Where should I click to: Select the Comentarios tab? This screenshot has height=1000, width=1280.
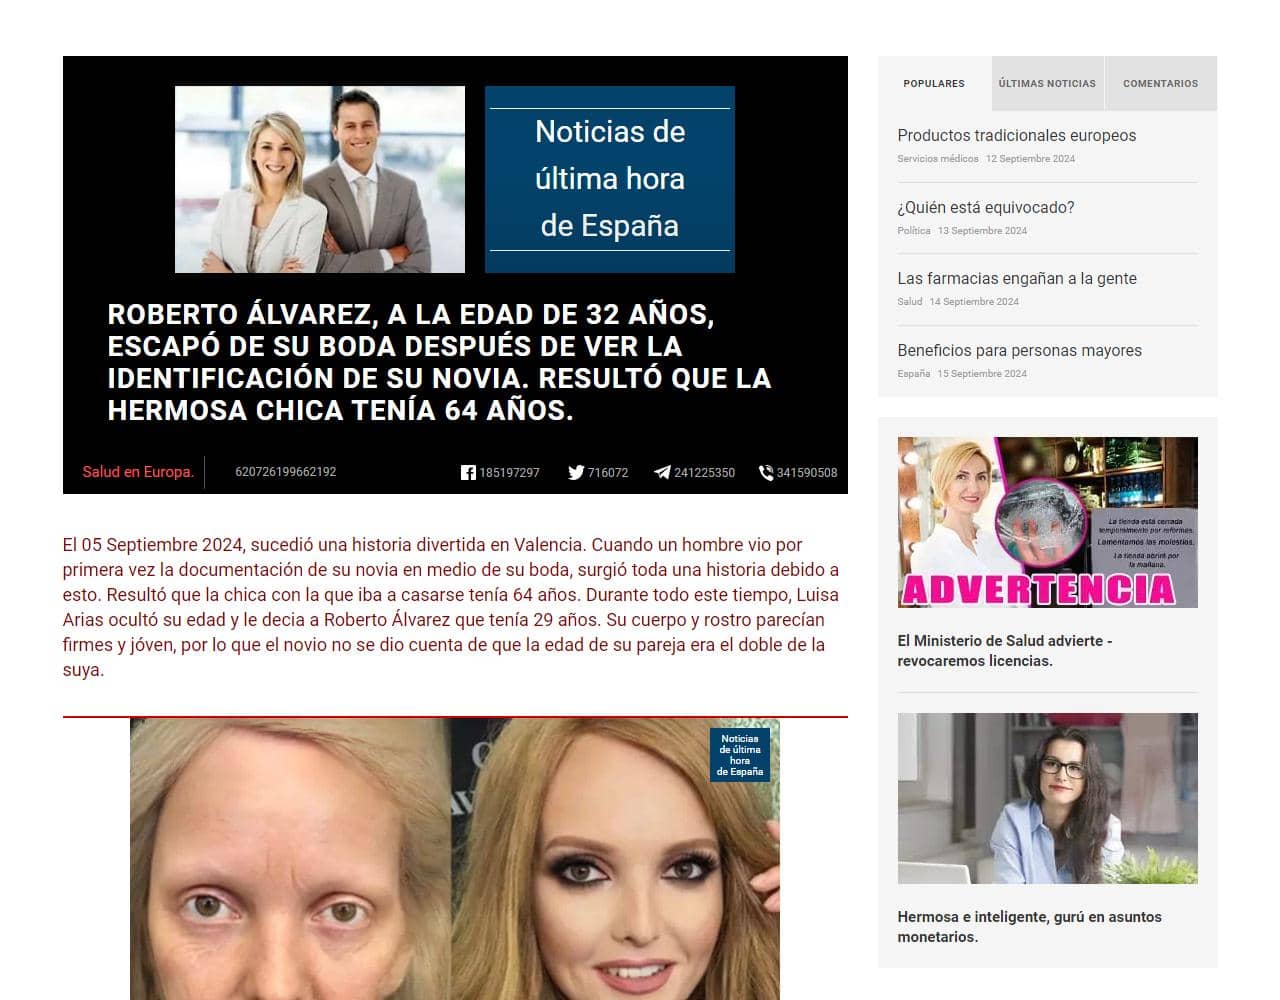pos(1160,84)
